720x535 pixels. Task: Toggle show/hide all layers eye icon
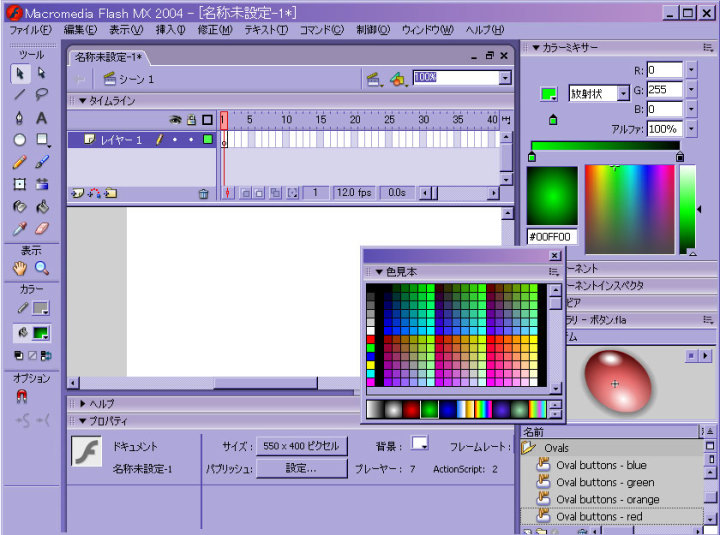point(175,120)
